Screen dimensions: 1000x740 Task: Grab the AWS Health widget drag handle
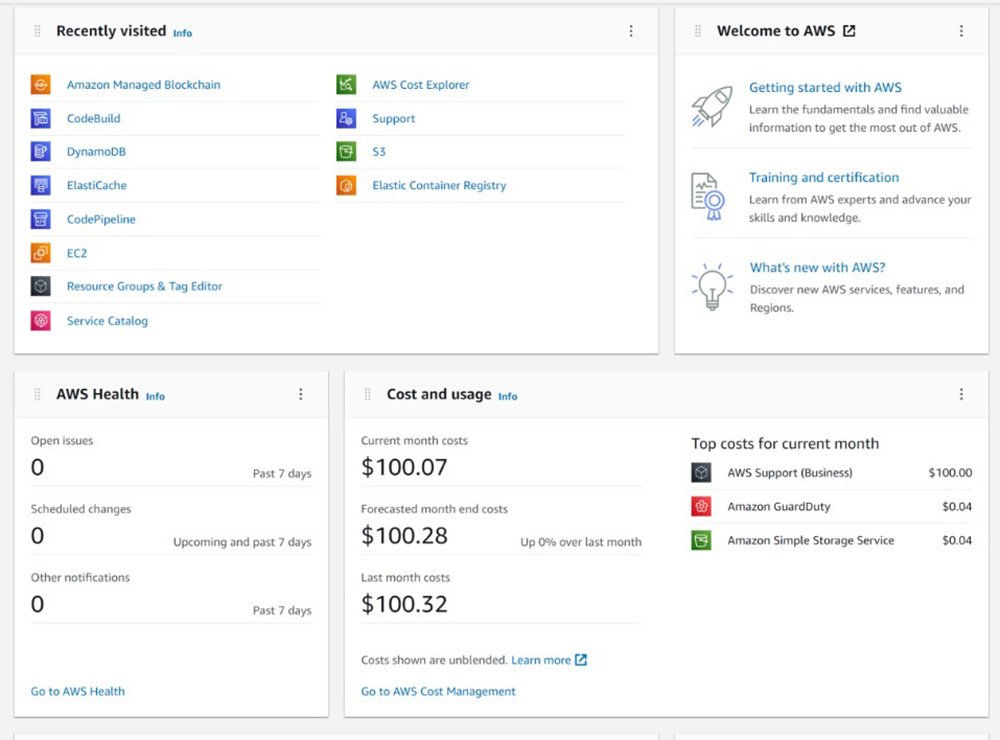(x=37, y=394)
